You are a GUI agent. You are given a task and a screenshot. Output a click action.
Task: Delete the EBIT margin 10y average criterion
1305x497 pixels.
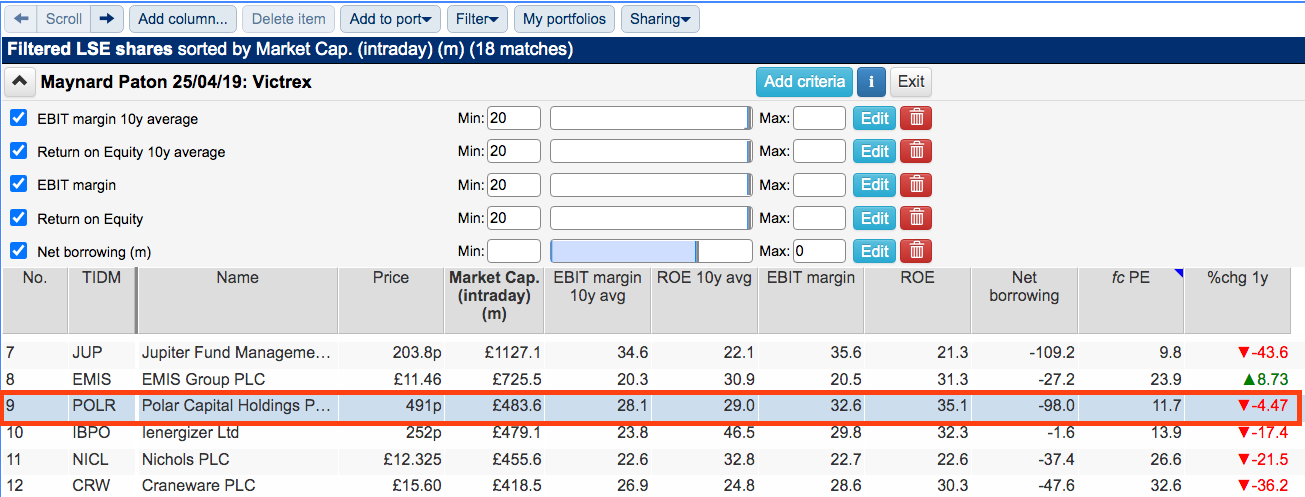916,118
